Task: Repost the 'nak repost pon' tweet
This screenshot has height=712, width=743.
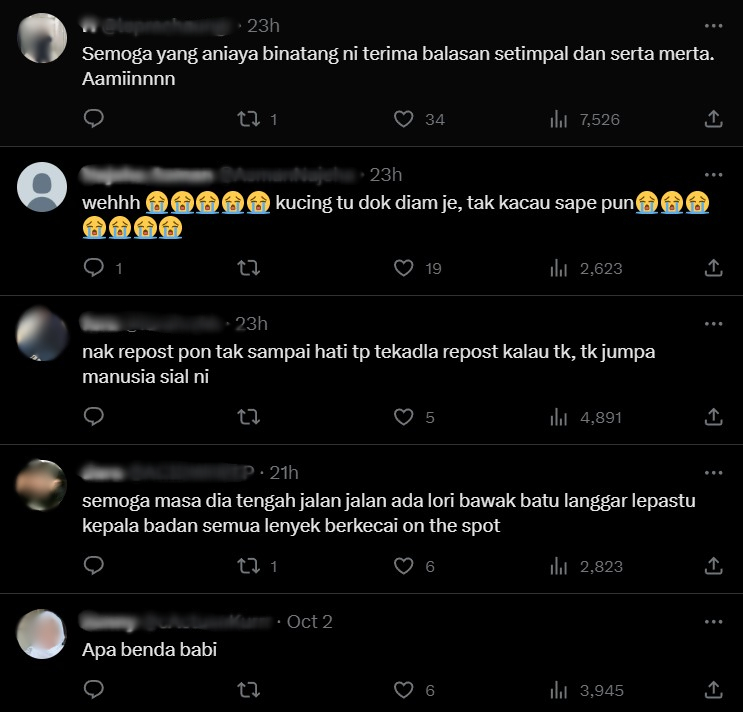Action: [x=248, y=417]
